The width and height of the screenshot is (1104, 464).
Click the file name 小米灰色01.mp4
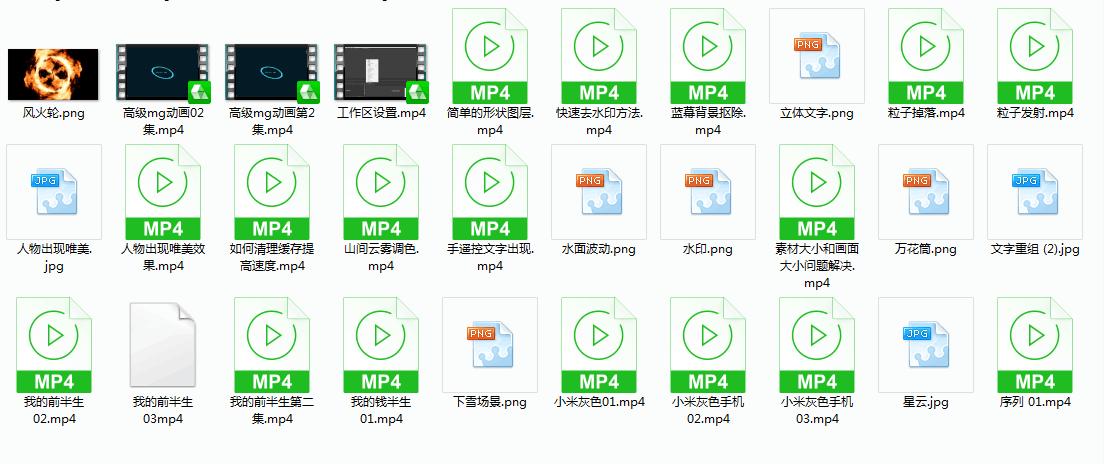599,403
